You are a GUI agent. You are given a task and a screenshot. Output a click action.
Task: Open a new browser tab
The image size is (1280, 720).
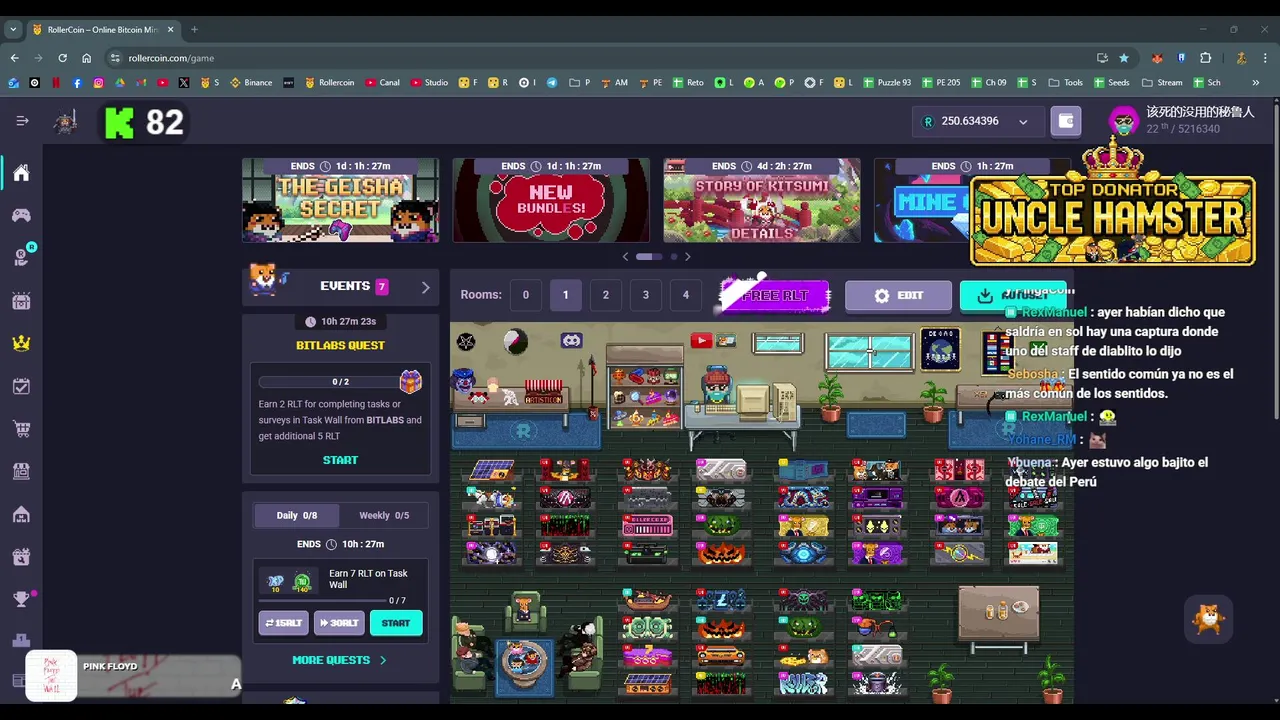194,29
